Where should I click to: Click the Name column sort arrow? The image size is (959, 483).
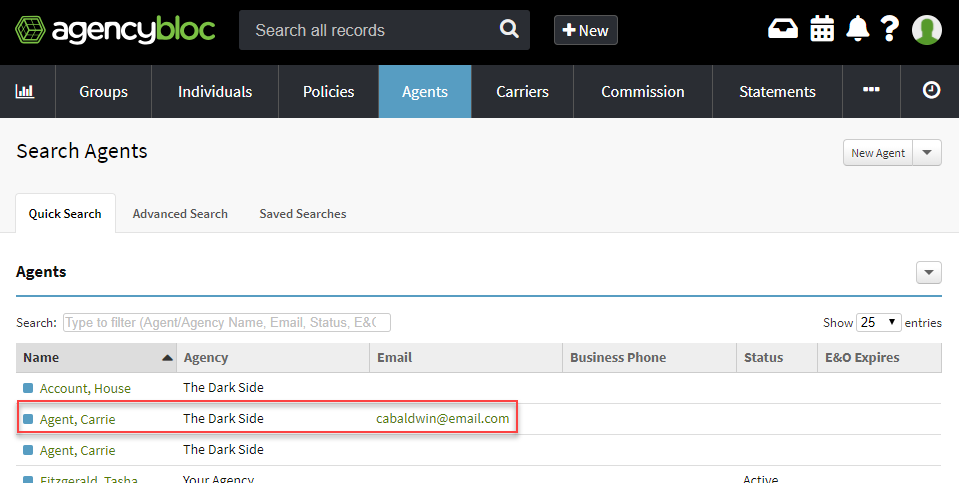pos(167,358)
